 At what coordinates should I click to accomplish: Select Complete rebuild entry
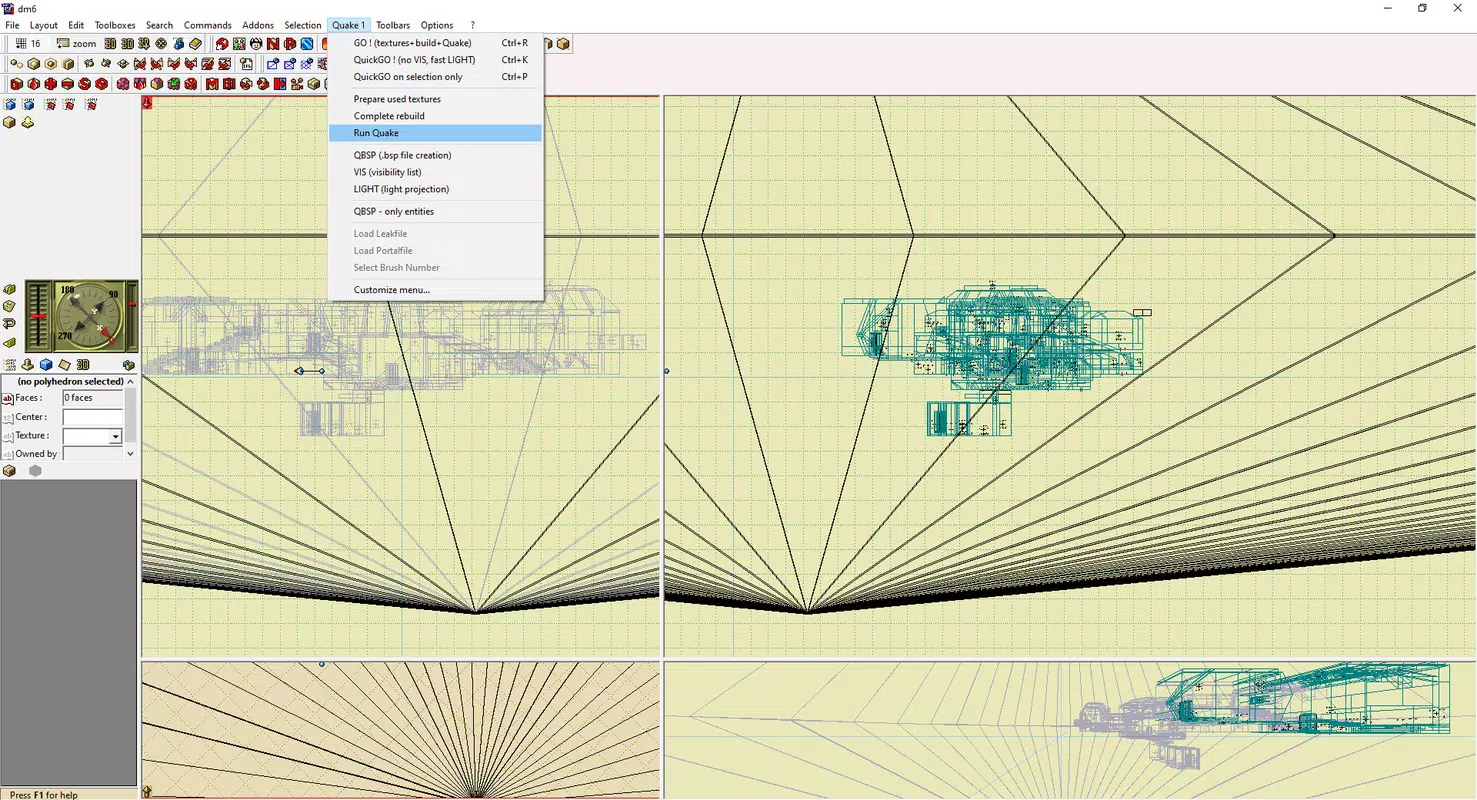[435, 116]
